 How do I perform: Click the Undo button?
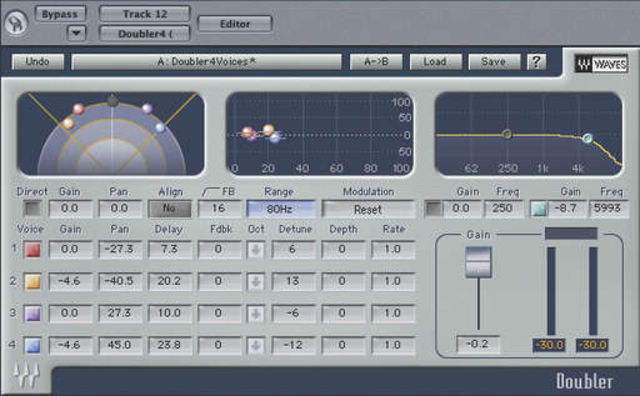click(38, 62)
